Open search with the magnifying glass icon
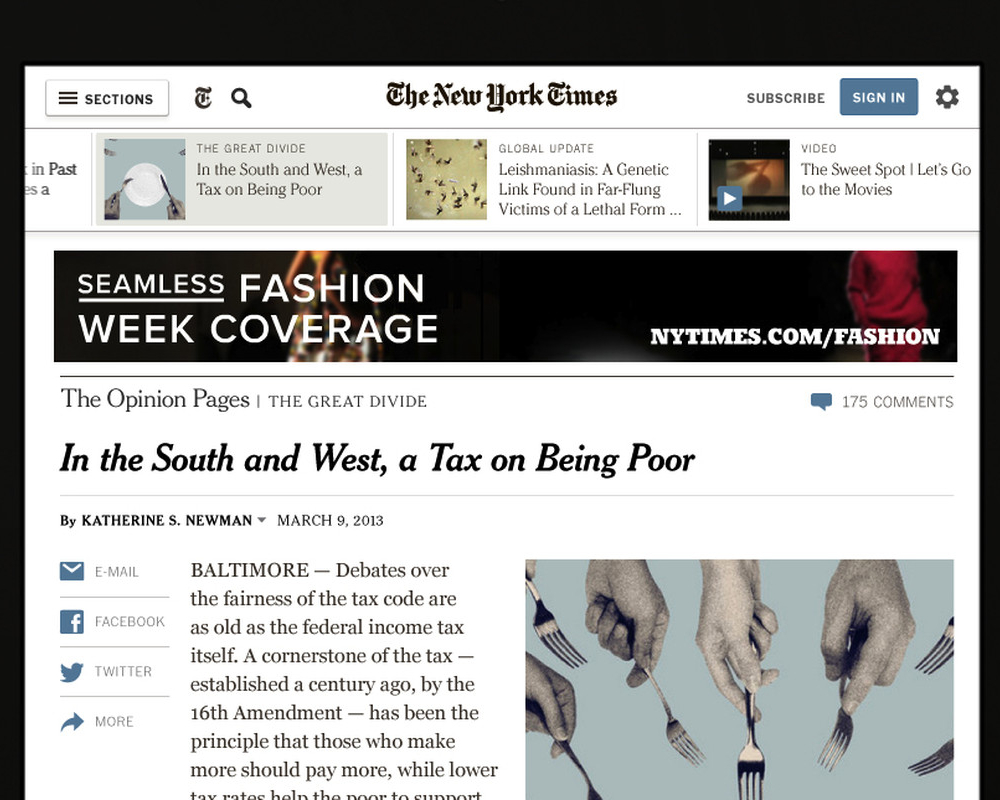The image size is (1000, 800). pyautogui.click(x=241, y=98)
